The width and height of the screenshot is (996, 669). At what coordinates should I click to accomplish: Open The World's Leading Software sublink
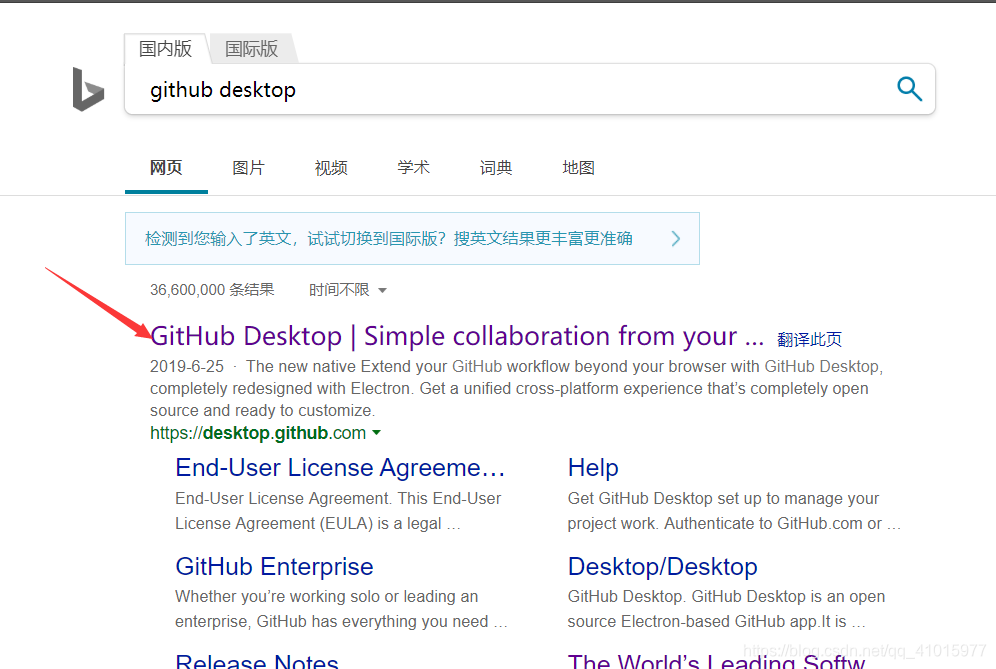(717, 661)
